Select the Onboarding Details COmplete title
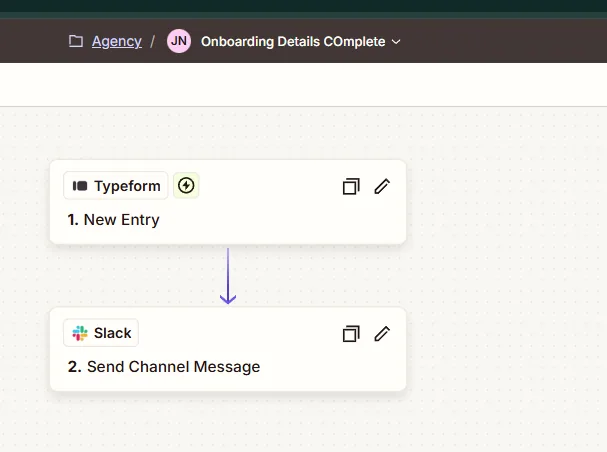The width and height of the screenshot is (607, 452). [x=293, y=41]
